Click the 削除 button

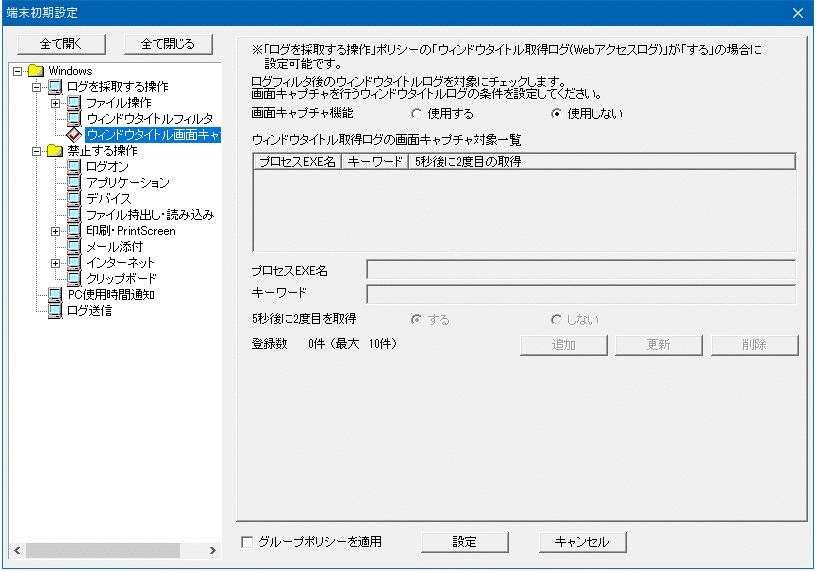click(755, 345)
